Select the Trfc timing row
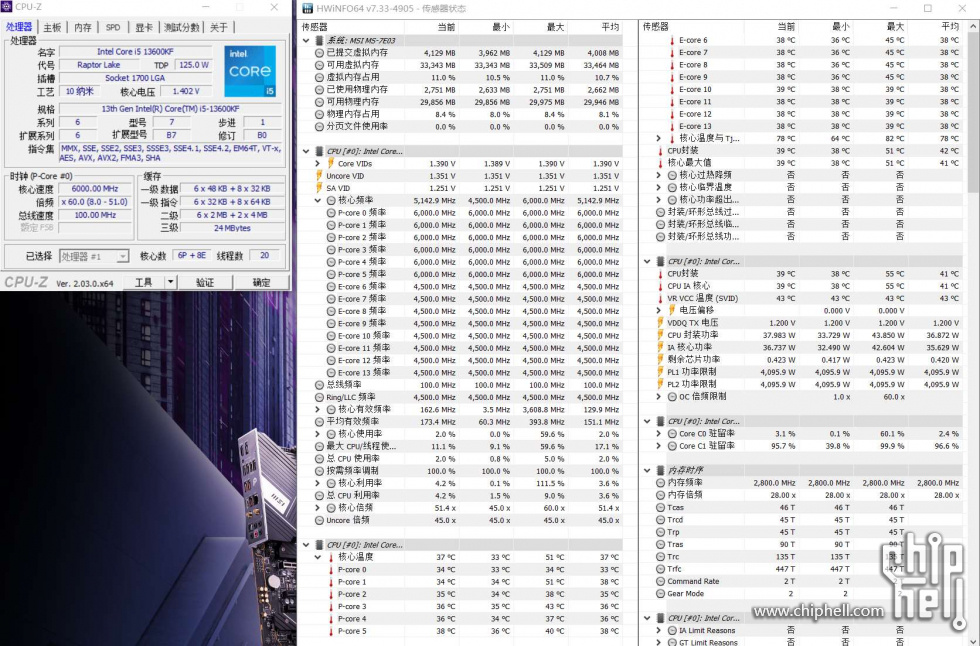The image size is (980, 646). coord(802,569)
